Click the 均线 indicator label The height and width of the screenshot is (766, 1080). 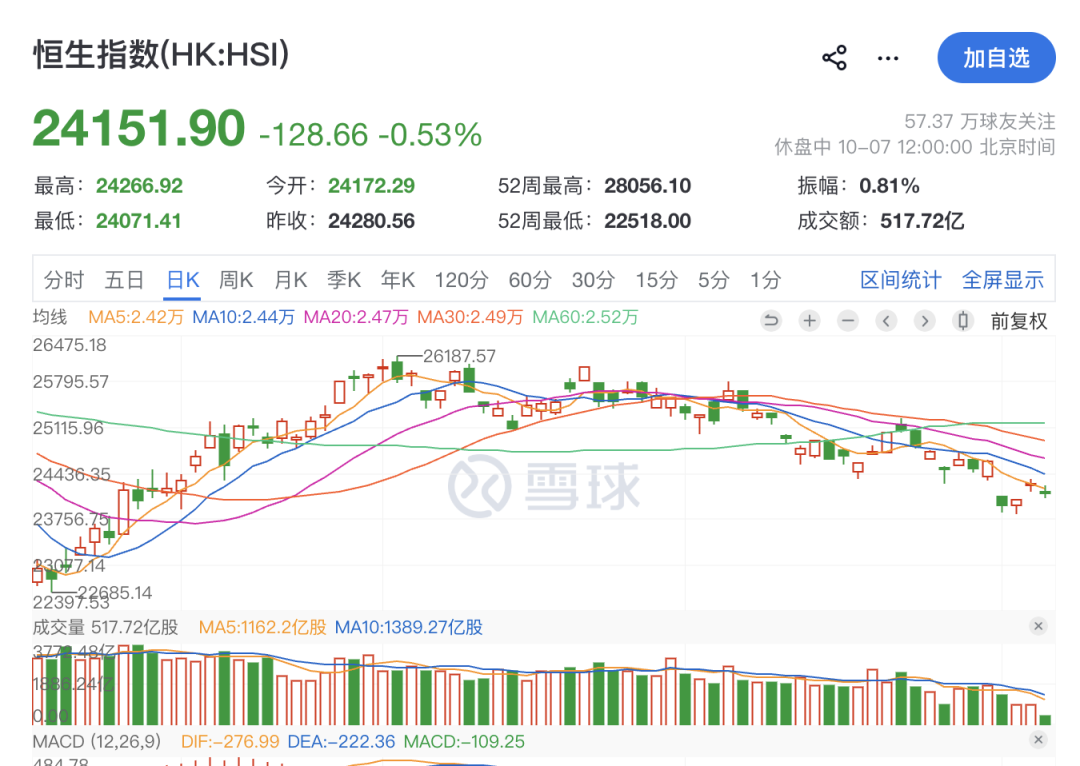click(50, 317)
